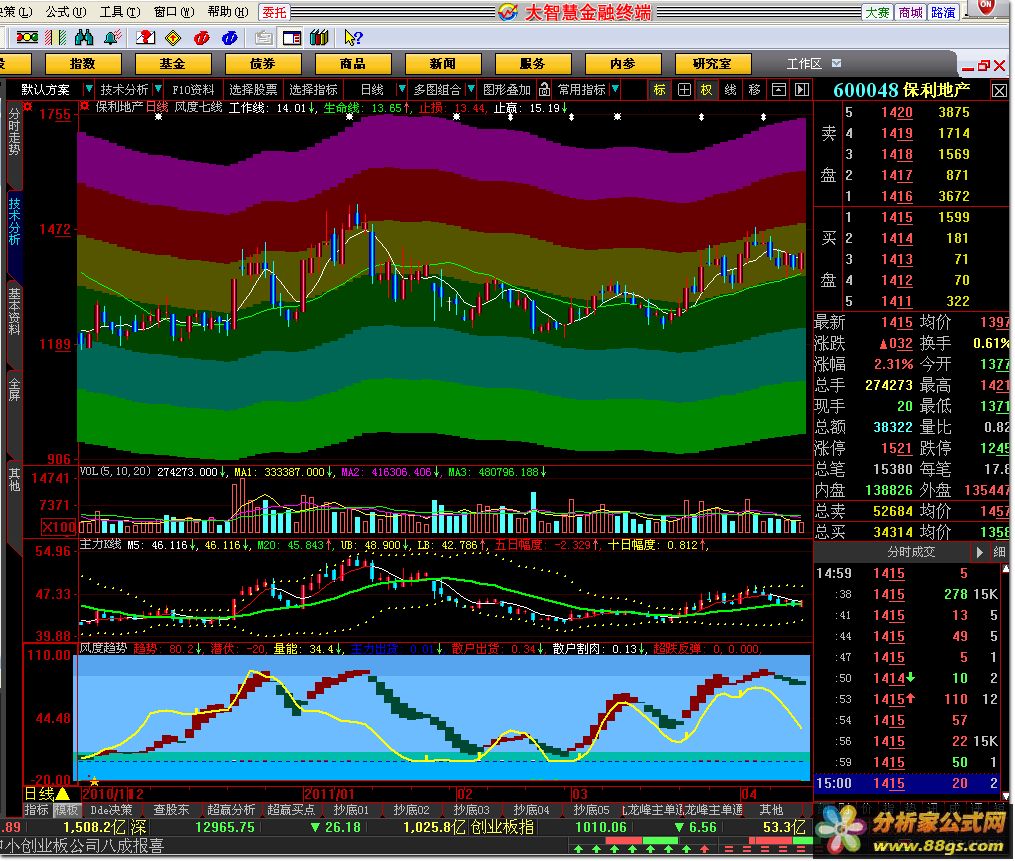The image size is (1015, 861).
Task: Select the 超赢分析 bottom tab
Action: (231, 810)
